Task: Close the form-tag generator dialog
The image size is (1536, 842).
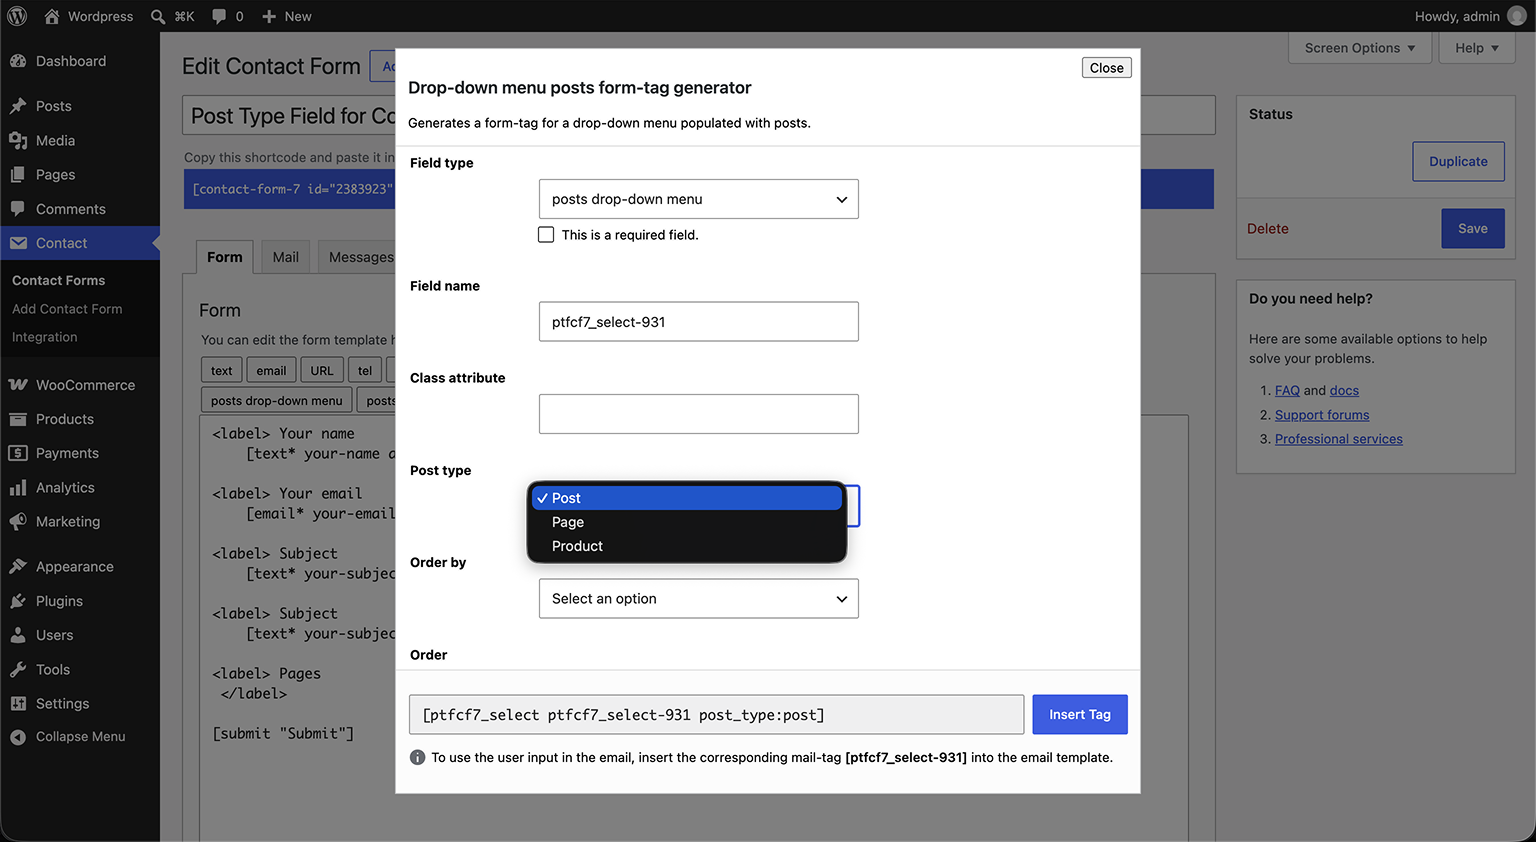Action: pyautogui.click(x=1107, y=68)
